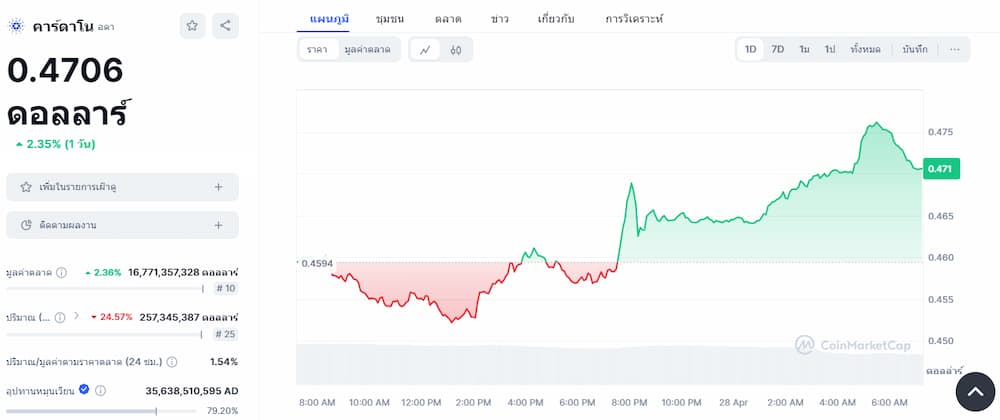Click ติดตามผลงาน (track portfolio) button
Image resolution: width=1000 pixels, height=420 pixels.
point(122,225)
